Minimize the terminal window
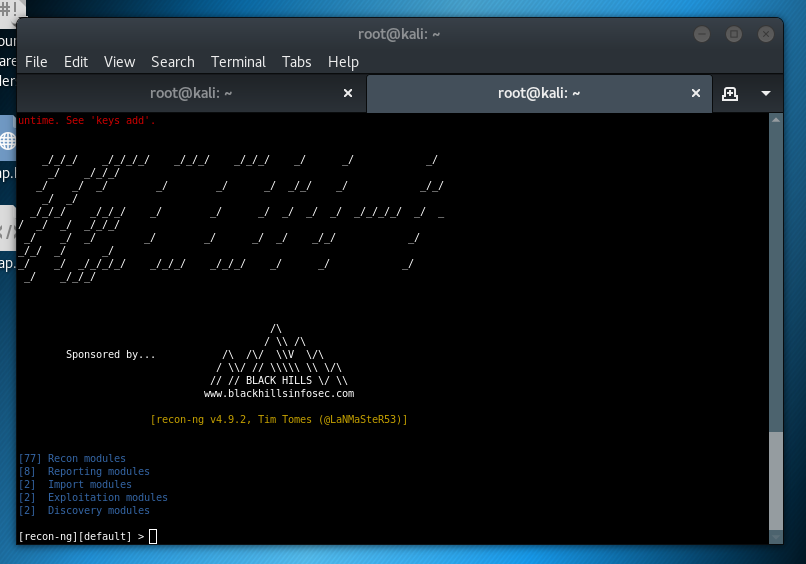806x564 pixels. [701, 34]
